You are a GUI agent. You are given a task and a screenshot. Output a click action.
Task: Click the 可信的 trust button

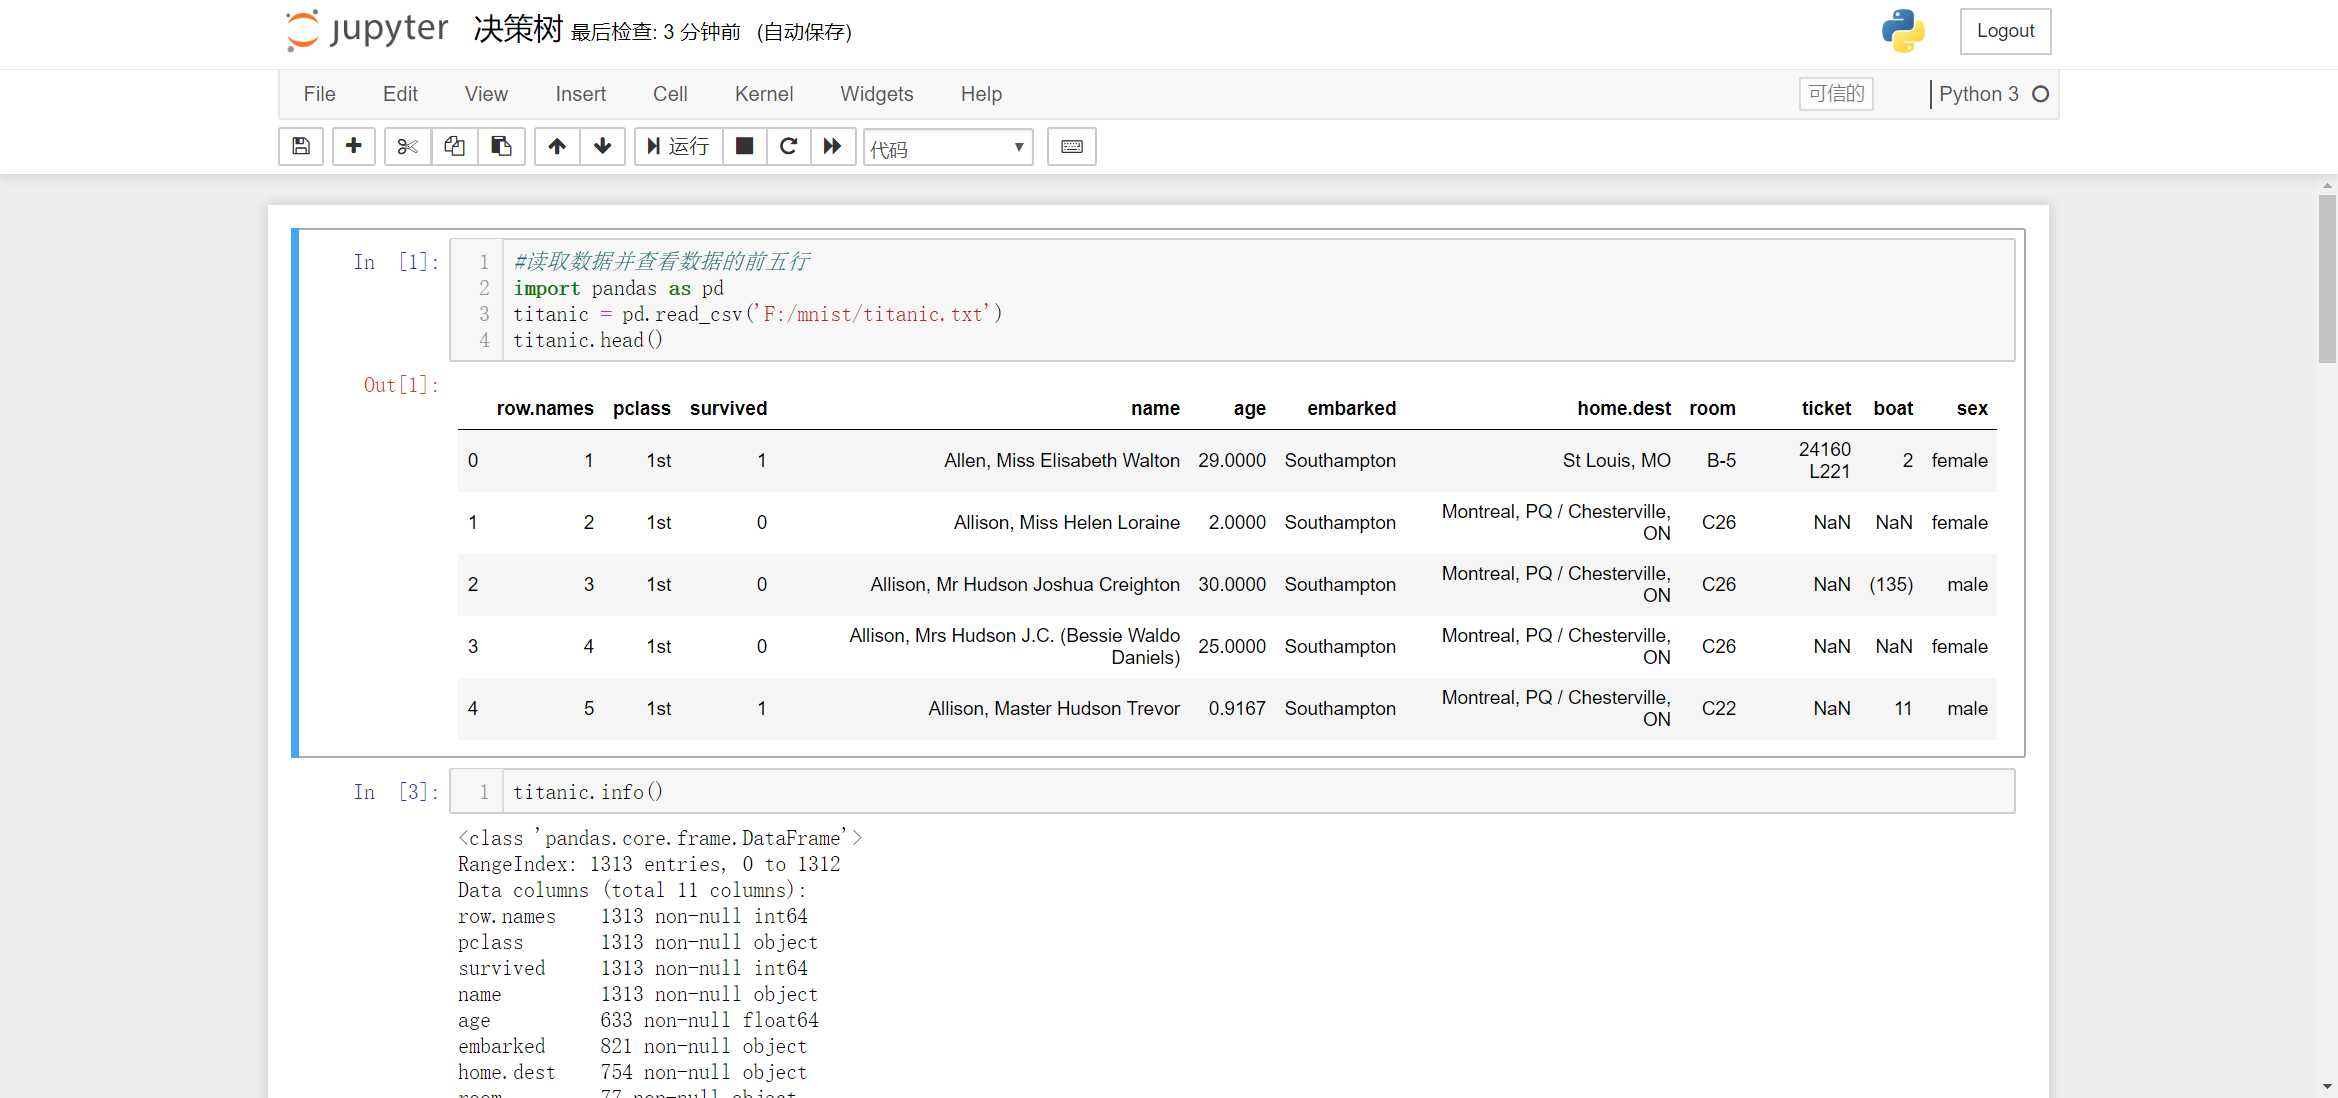(x=1837, y=94)
